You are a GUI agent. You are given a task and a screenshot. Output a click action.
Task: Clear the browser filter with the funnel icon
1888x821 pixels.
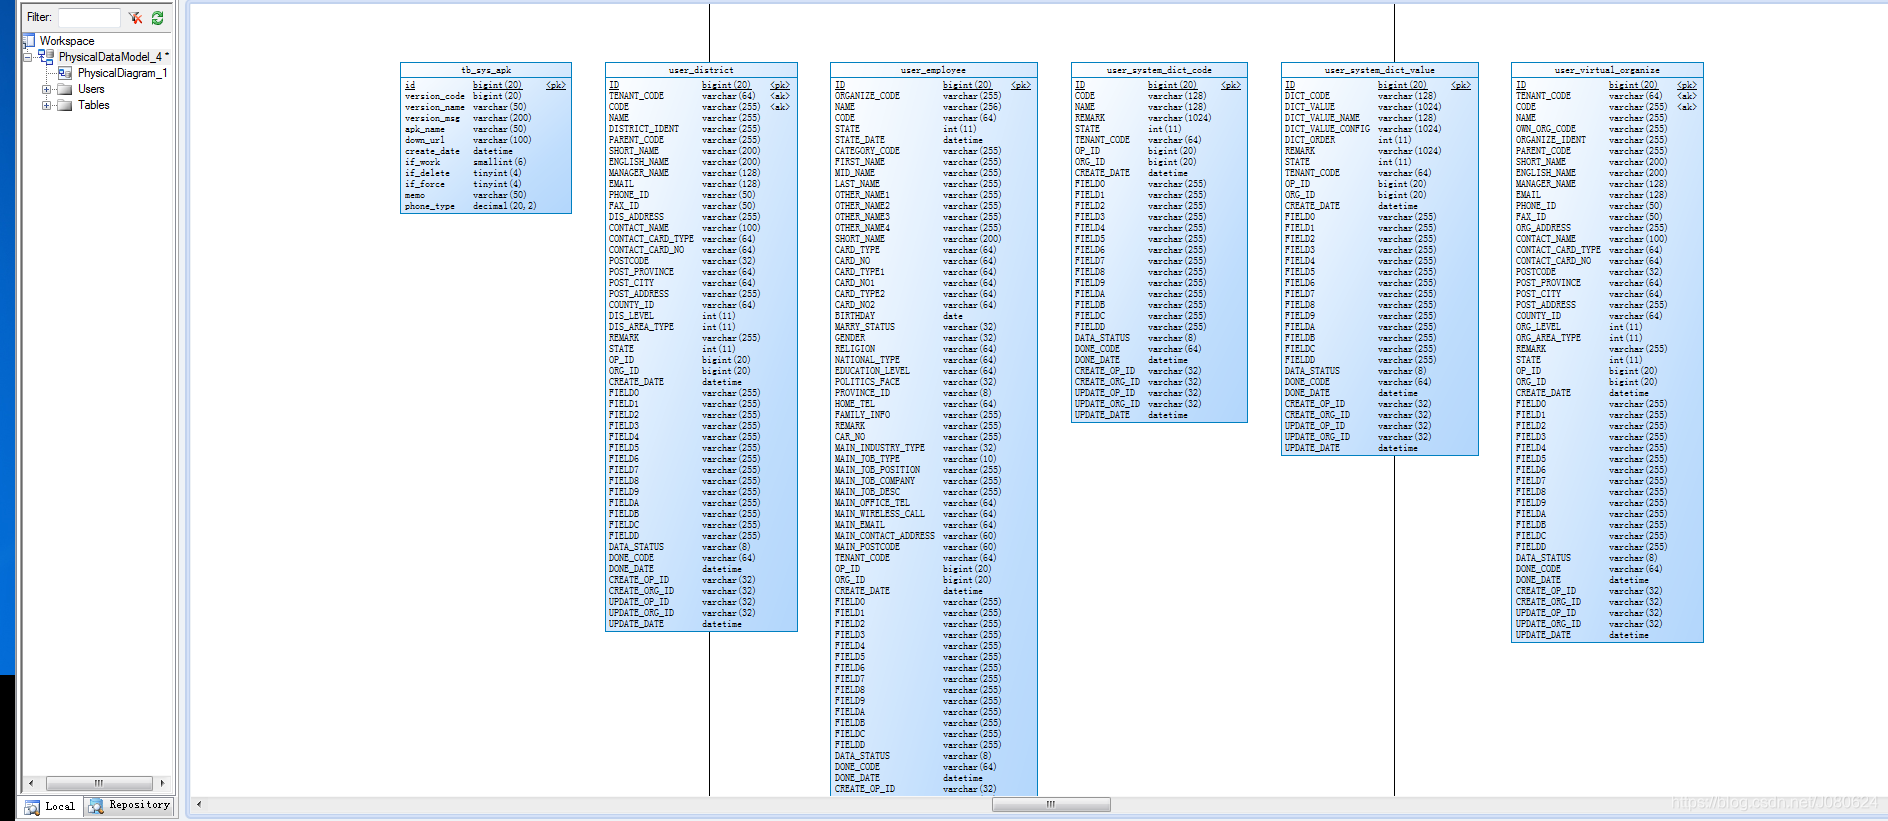(x=135, y=17)
